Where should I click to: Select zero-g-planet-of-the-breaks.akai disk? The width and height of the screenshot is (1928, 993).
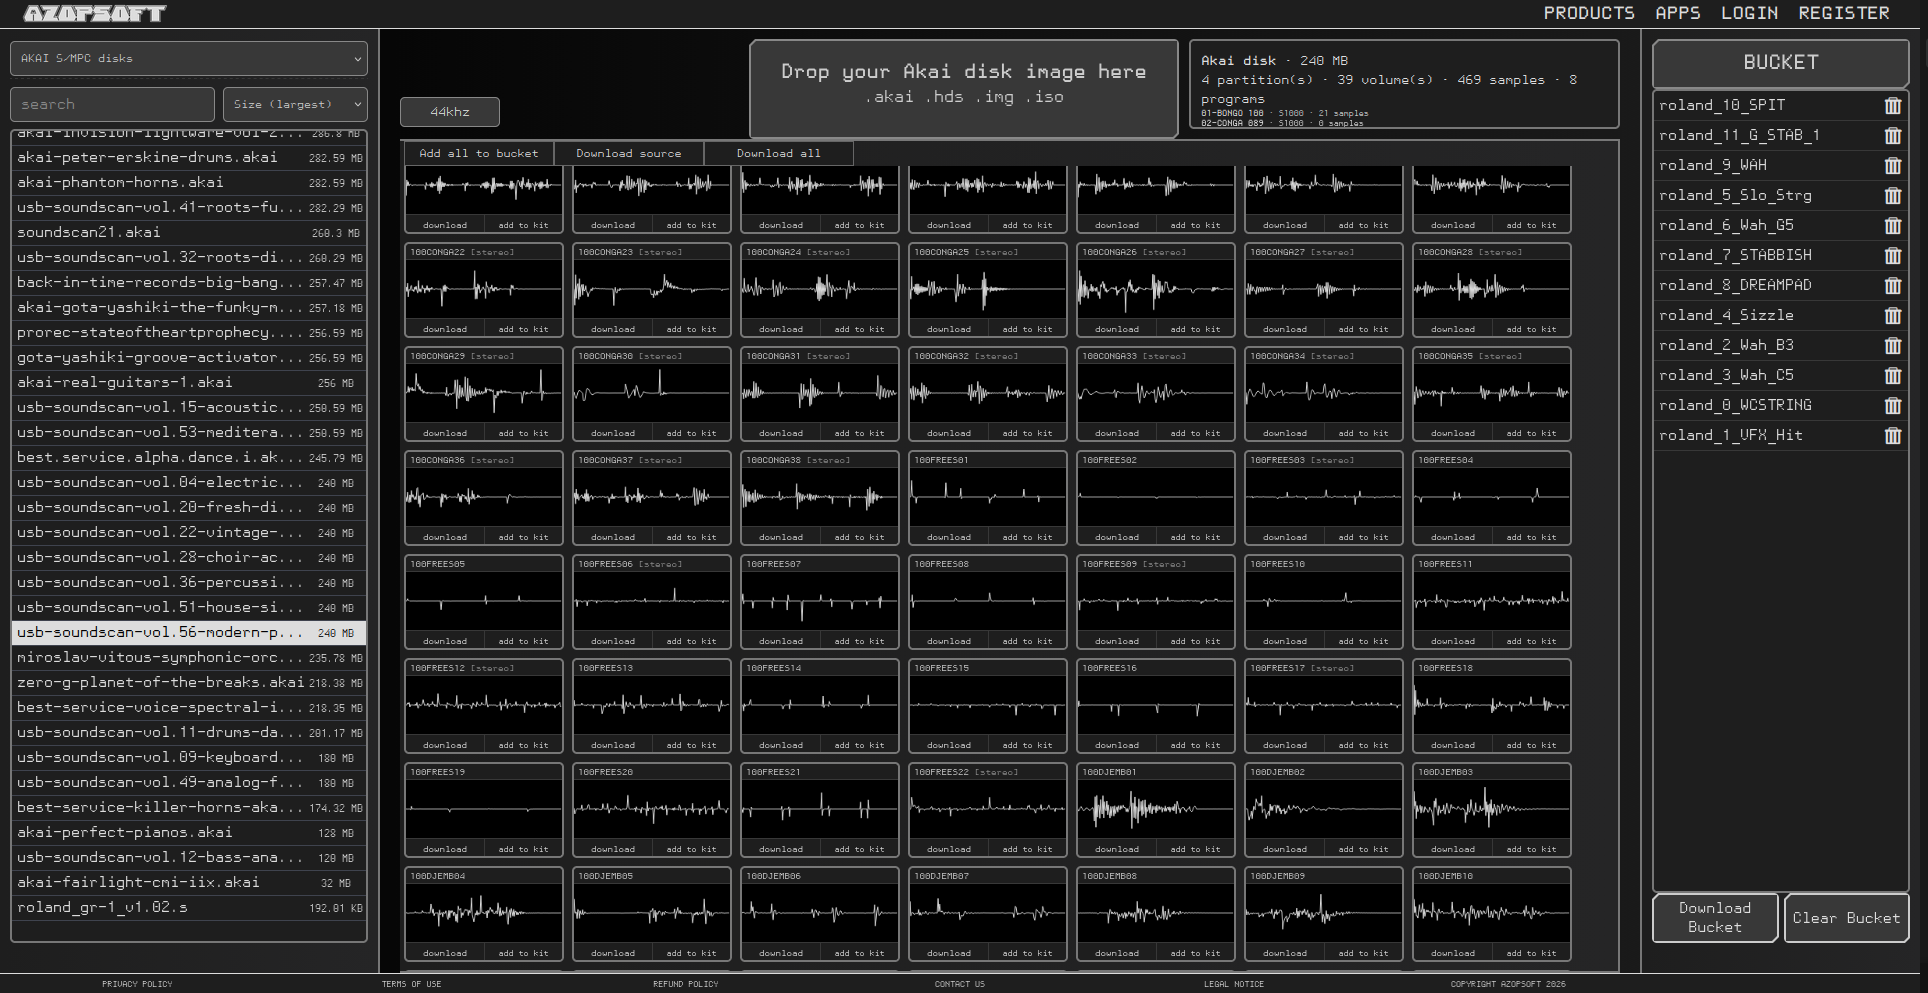click(189, 682)
